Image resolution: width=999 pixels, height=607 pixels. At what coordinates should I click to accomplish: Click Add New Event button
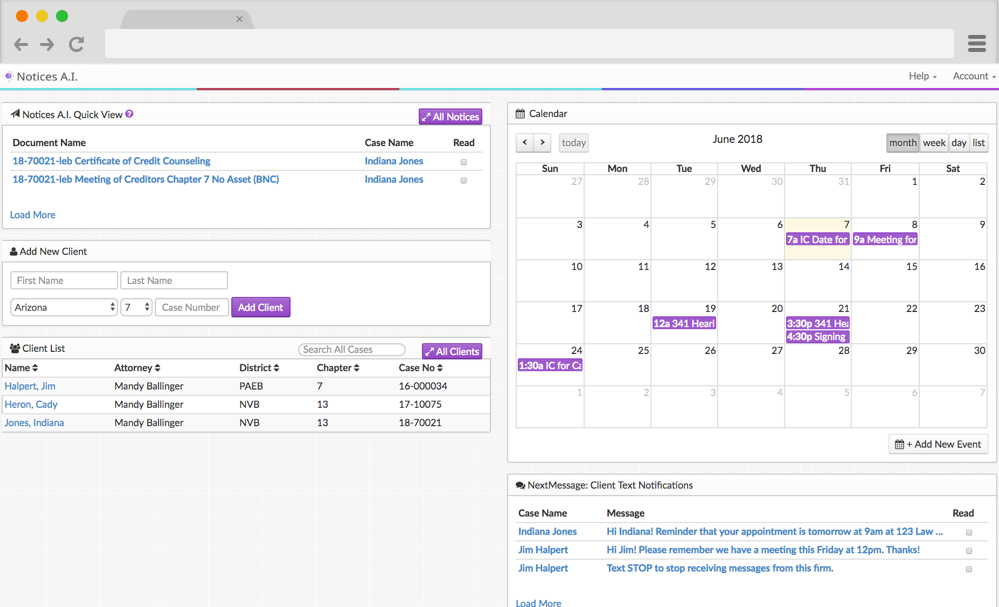coord(938,444)
